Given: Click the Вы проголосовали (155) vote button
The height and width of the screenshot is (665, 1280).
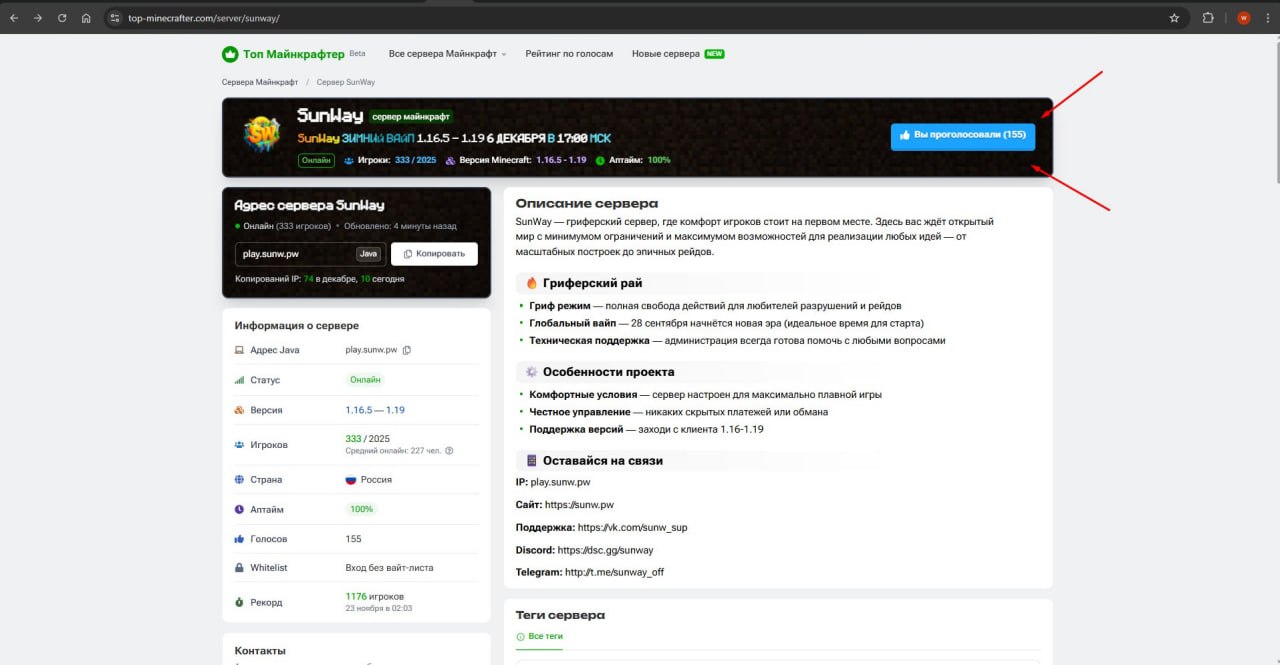Looking at the screenshot, I should pyautogui.click(x=962, y=135).
